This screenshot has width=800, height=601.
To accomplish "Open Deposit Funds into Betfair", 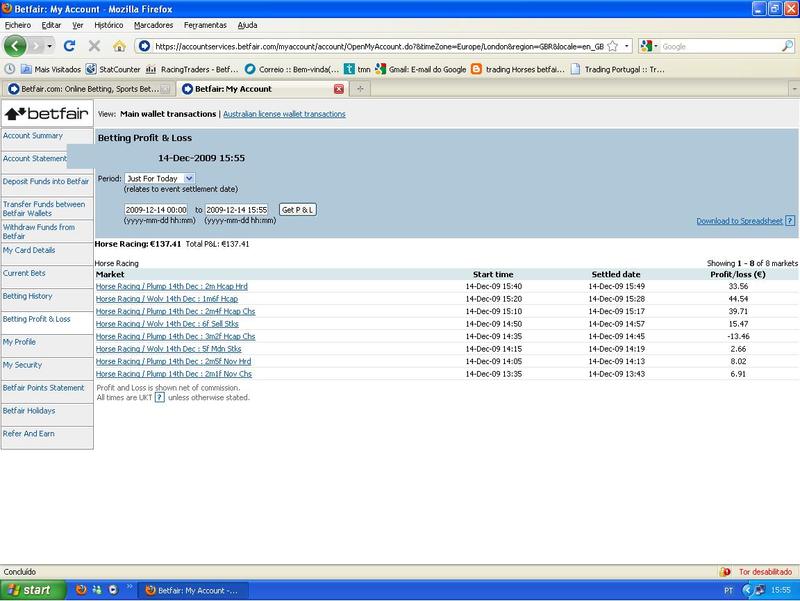I will tap(46, 182).
